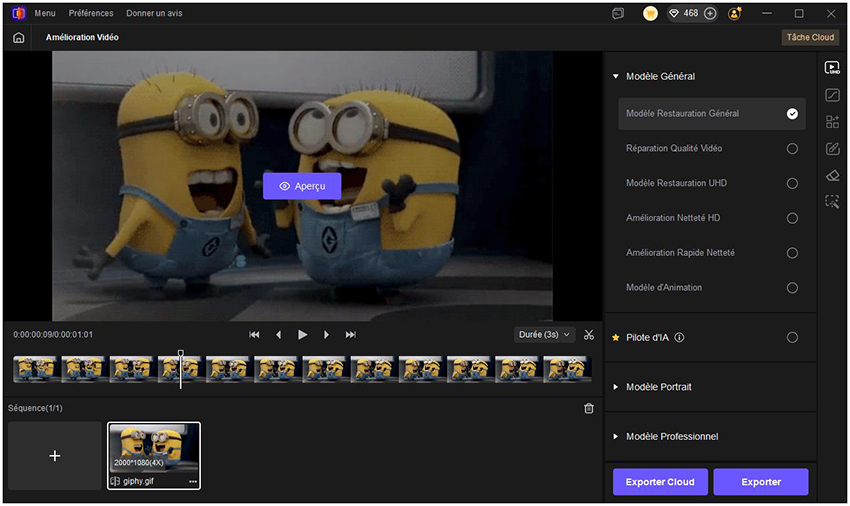This screenshot has height=506, width=850.
Task: Click the home icon in the top bar
Action: (18, 37)
